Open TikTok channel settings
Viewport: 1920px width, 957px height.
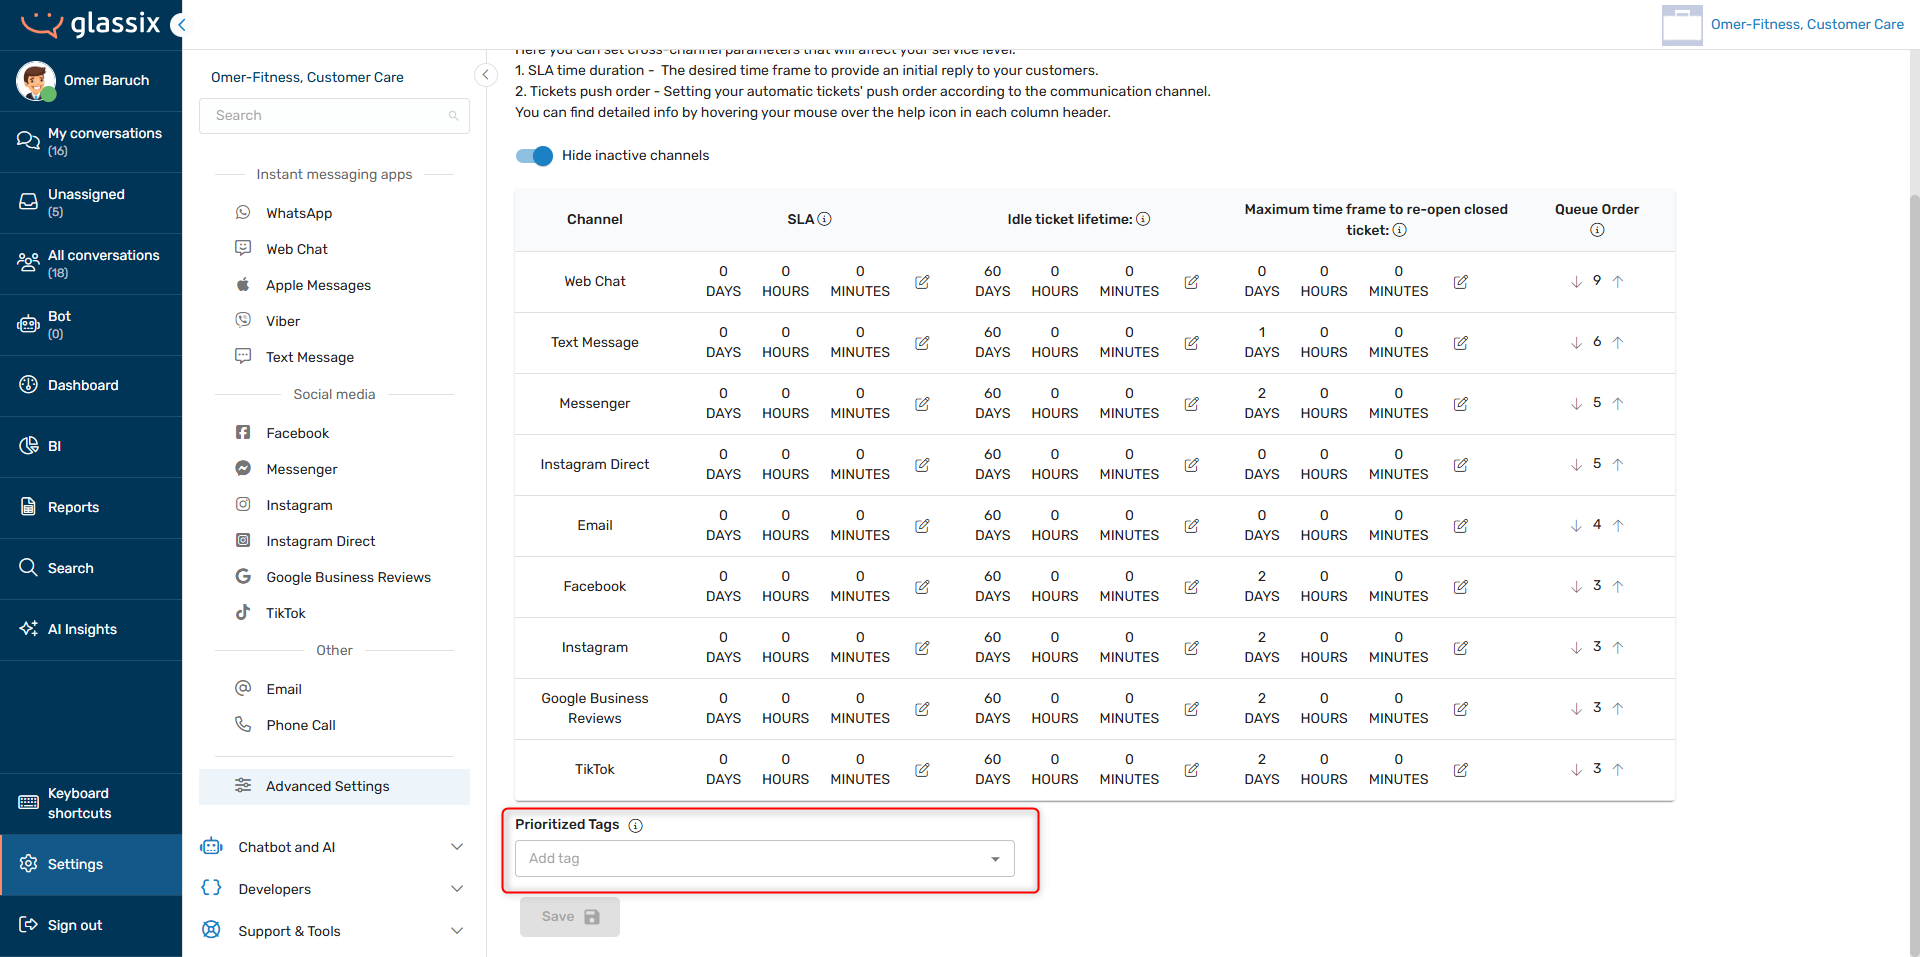tap(286, 613)
